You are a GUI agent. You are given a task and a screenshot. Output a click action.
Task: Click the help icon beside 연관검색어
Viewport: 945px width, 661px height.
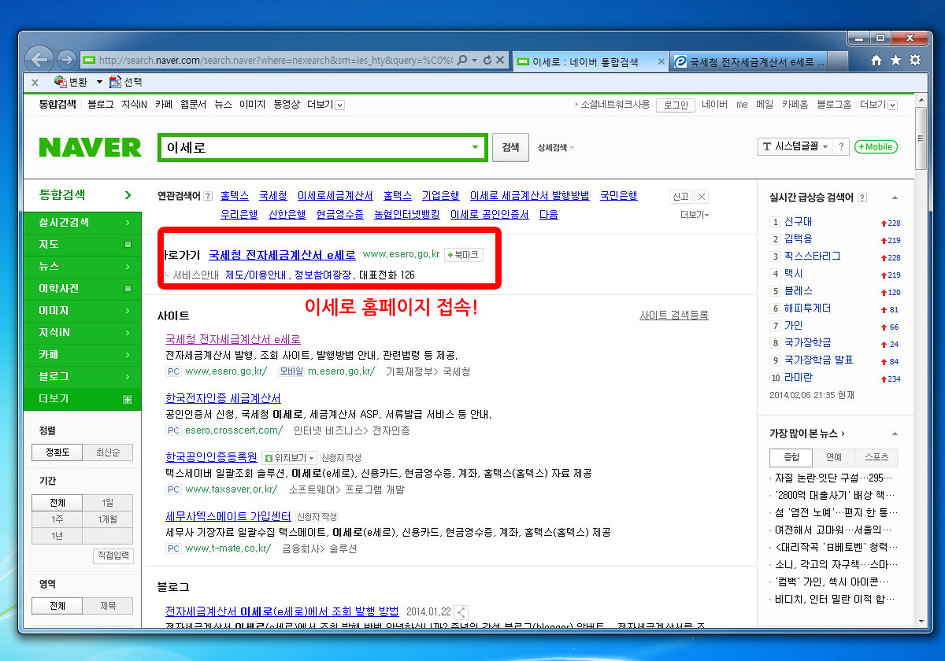point(208,196)
